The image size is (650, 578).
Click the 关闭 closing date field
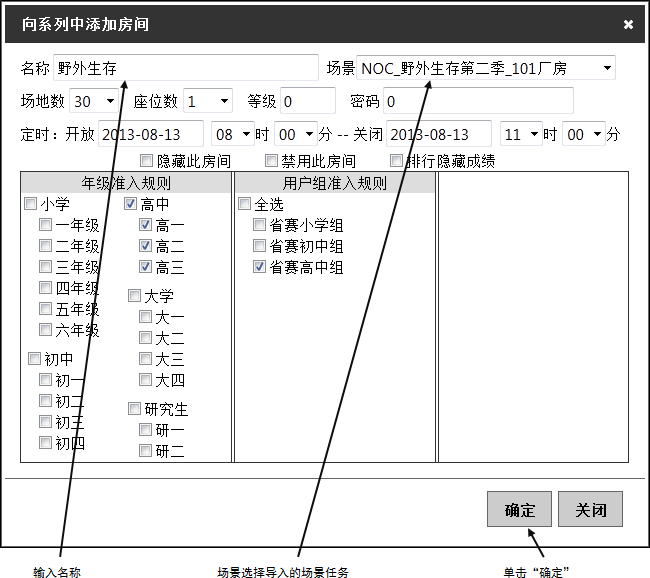pyautogui.click(x=439, y=134)
